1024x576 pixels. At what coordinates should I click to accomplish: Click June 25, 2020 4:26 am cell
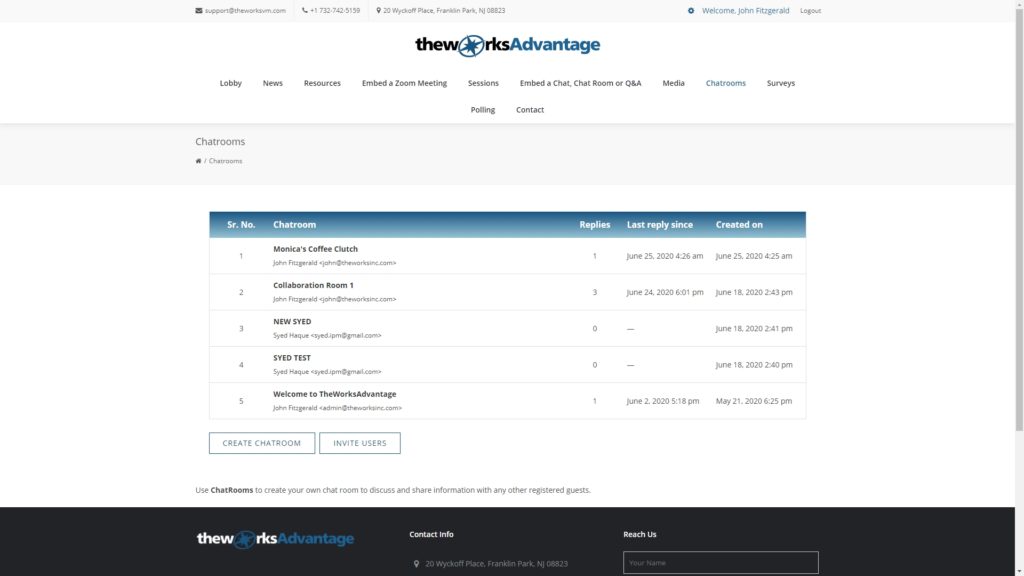pos(665,256)
